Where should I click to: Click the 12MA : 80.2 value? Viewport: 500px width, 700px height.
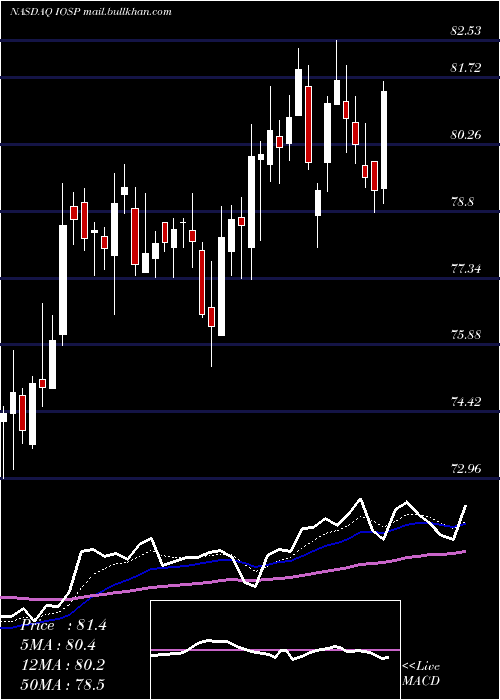point(62,665)
